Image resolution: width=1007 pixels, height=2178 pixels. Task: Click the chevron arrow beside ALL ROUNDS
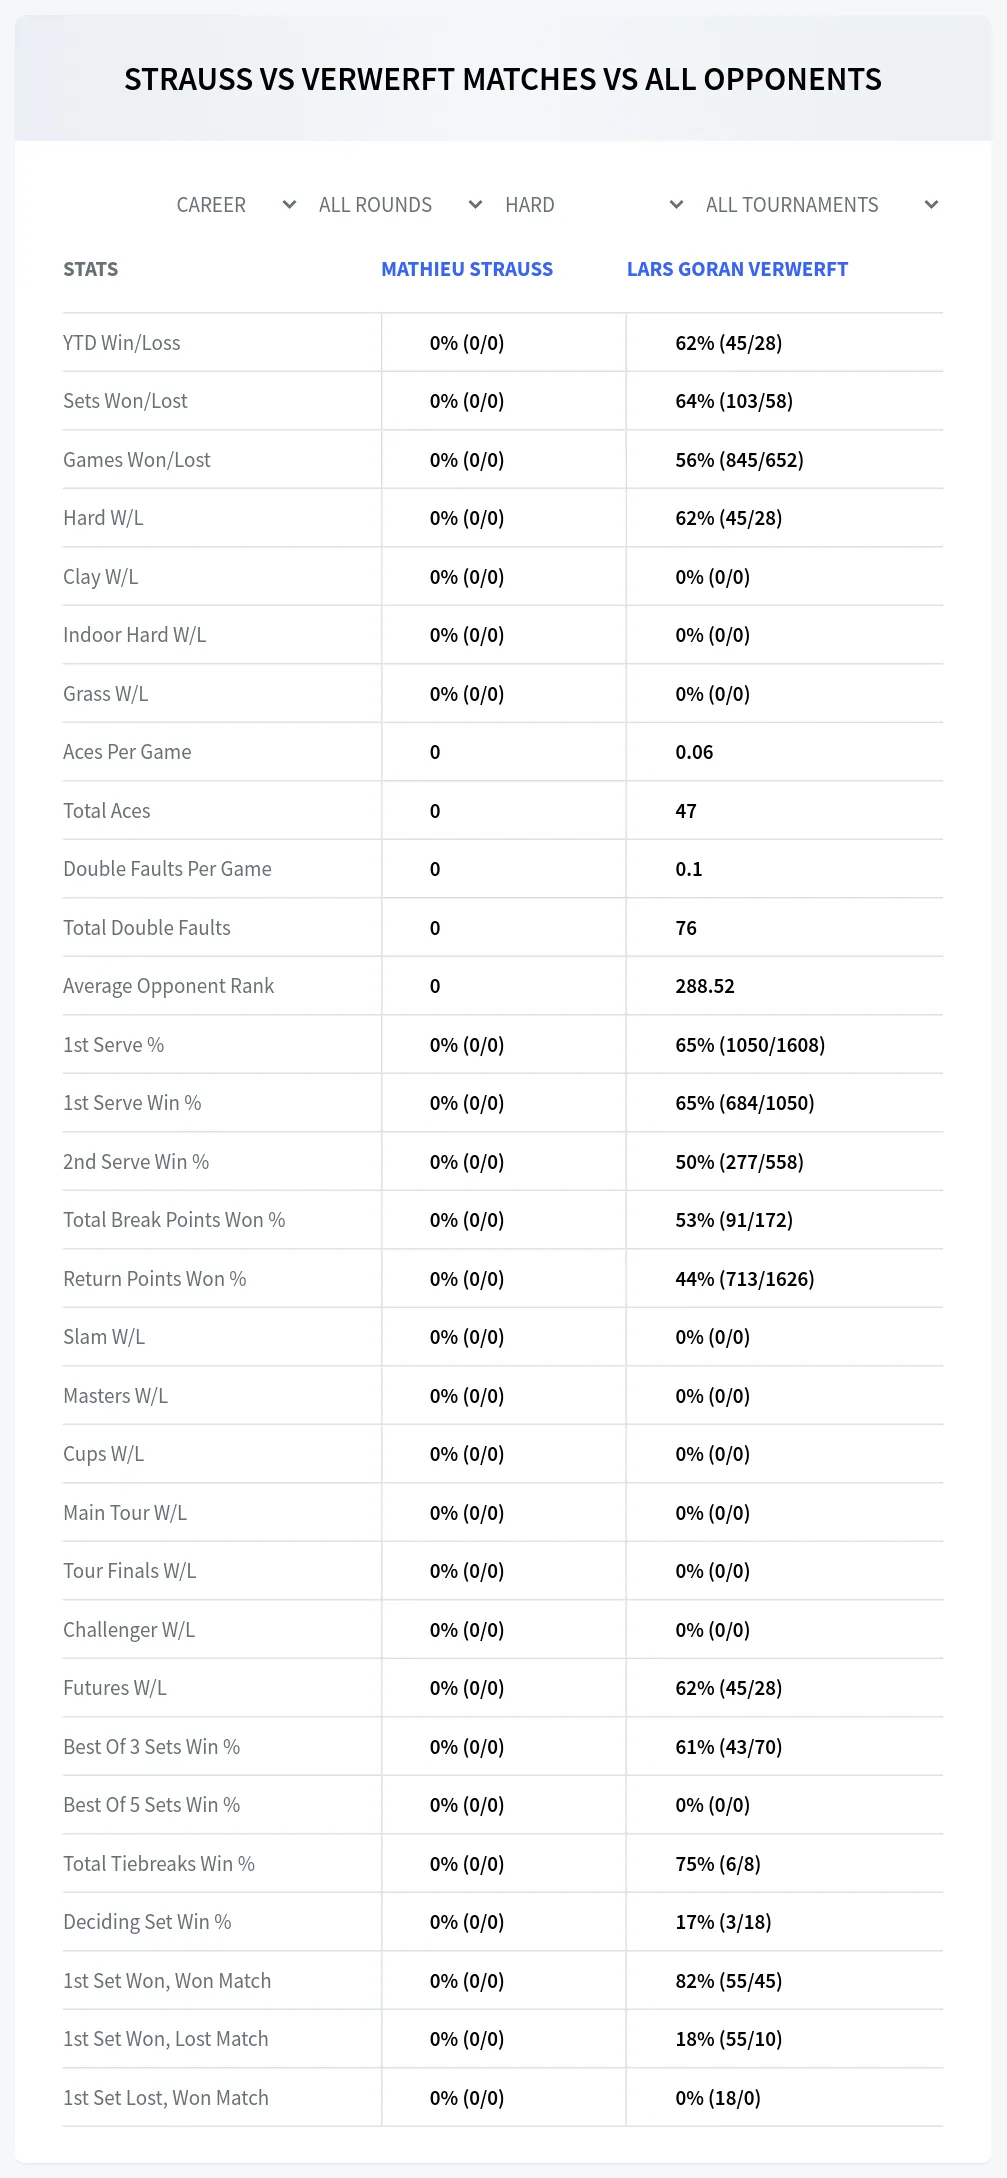point(475,205)
